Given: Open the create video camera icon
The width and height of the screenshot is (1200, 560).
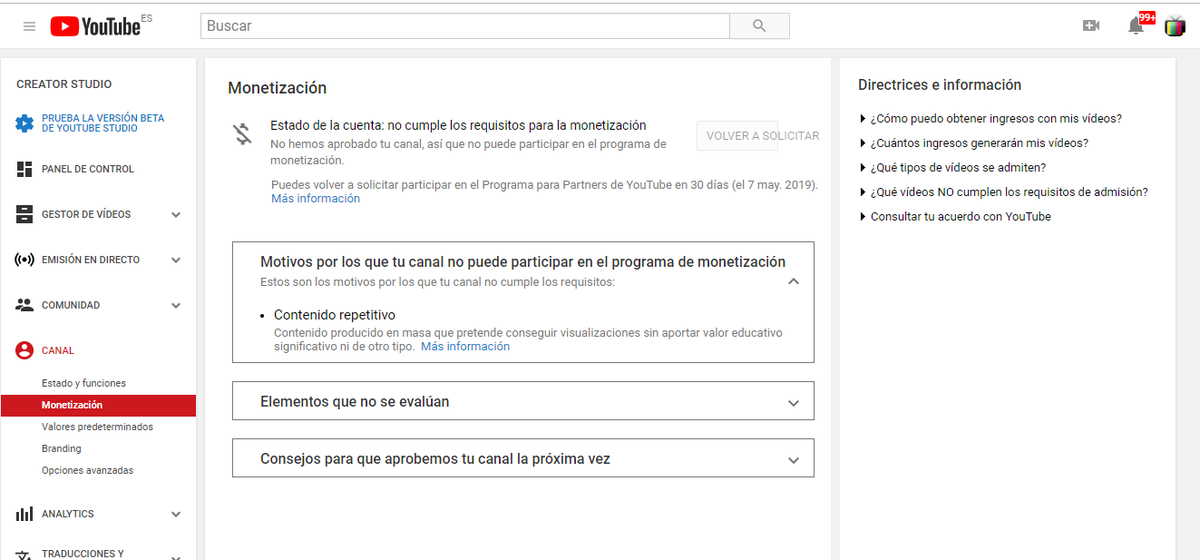Looking at the screenshot, I should coord(1091,26).
